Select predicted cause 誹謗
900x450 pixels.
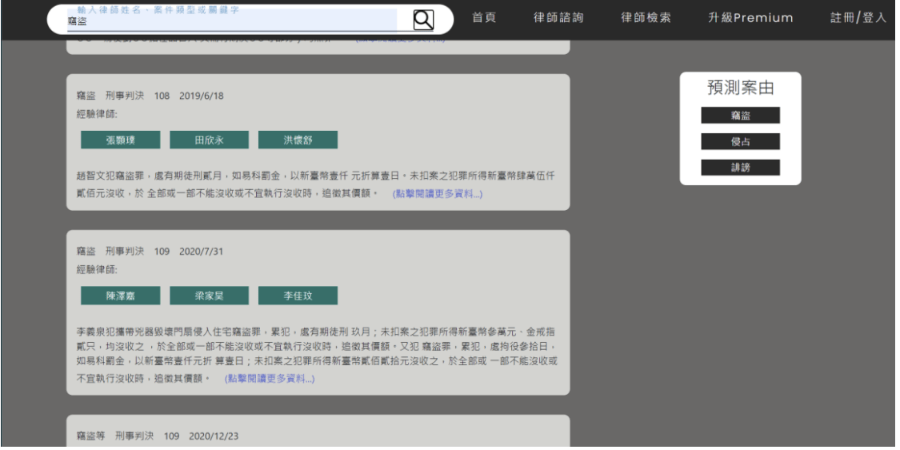point(740,168)
